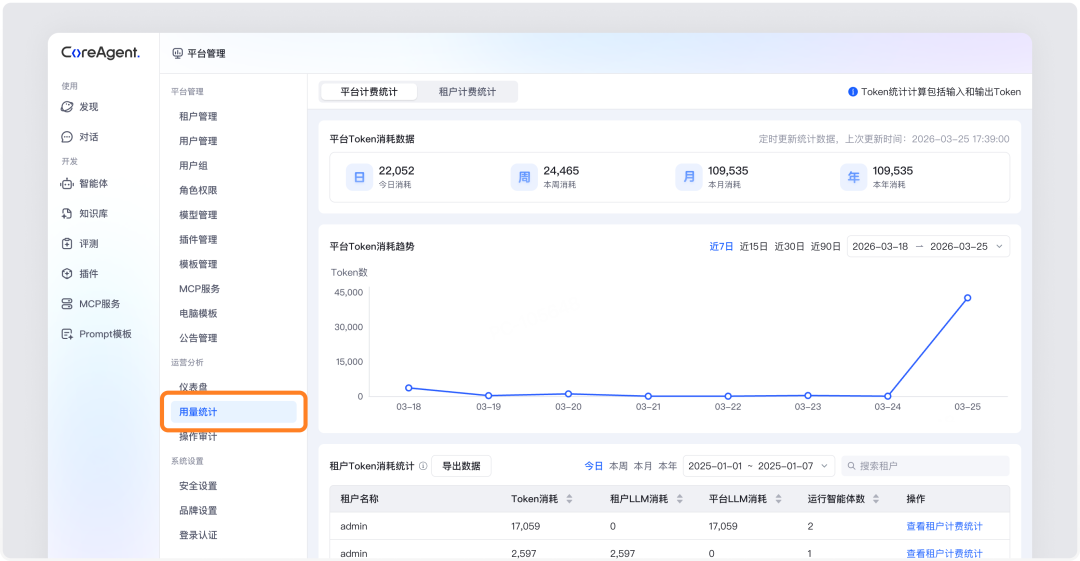Select 本月 tenant filter
Viewport: 1080px width, 561px height.
pyautogui.click(x=643, y=466)
